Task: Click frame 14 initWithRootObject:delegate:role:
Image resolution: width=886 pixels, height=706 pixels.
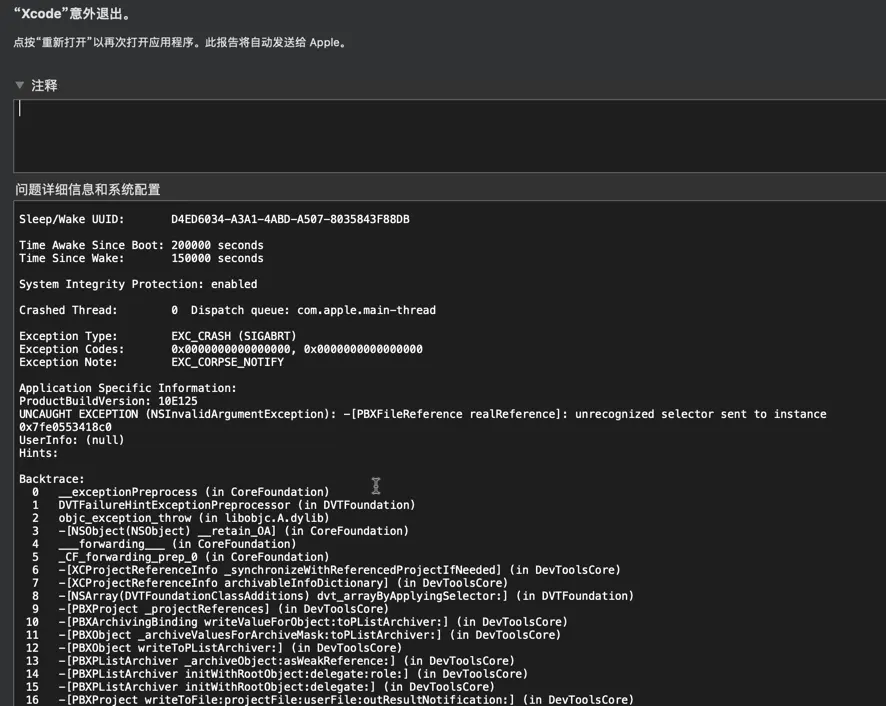Action: (x=277, y=674)
